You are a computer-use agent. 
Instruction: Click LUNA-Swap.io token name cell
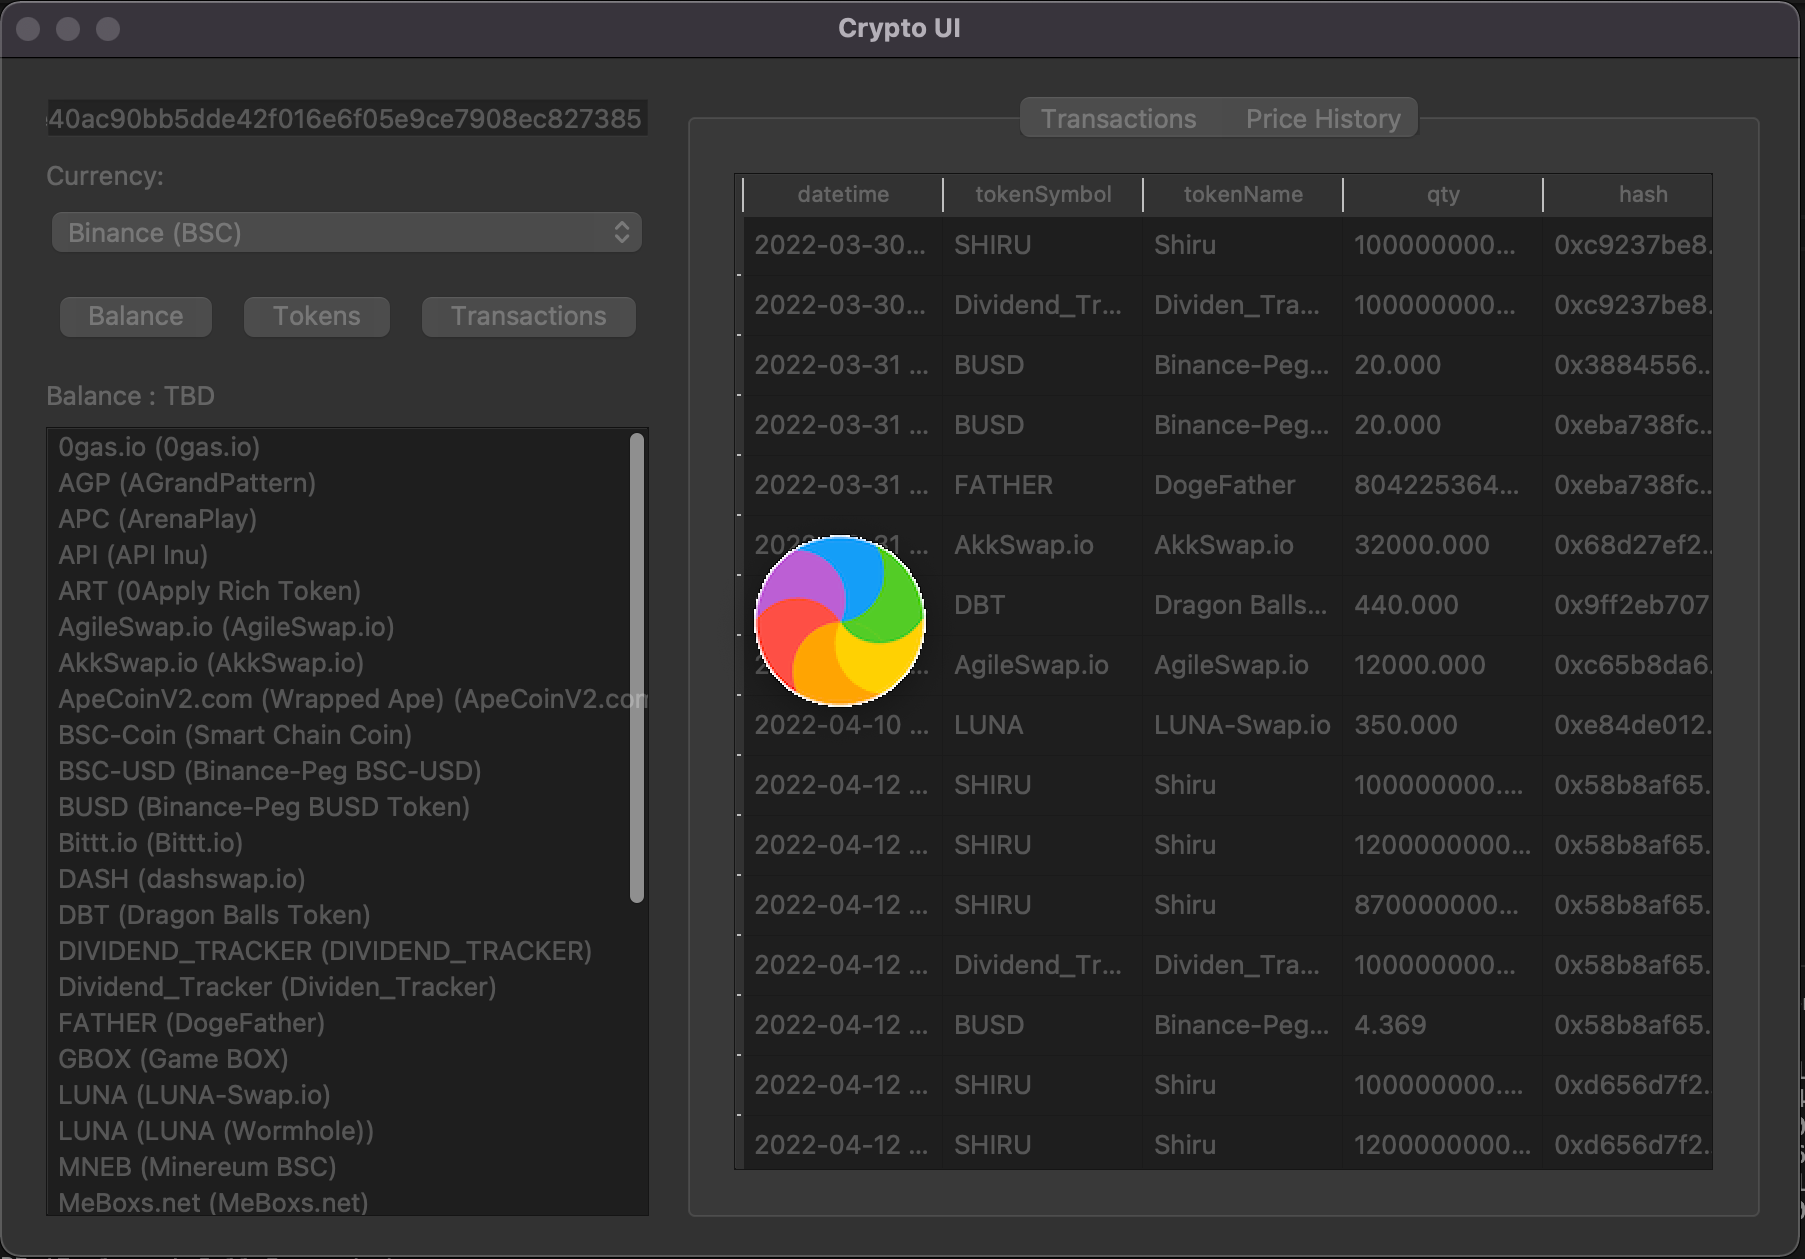coord(1243,725)
